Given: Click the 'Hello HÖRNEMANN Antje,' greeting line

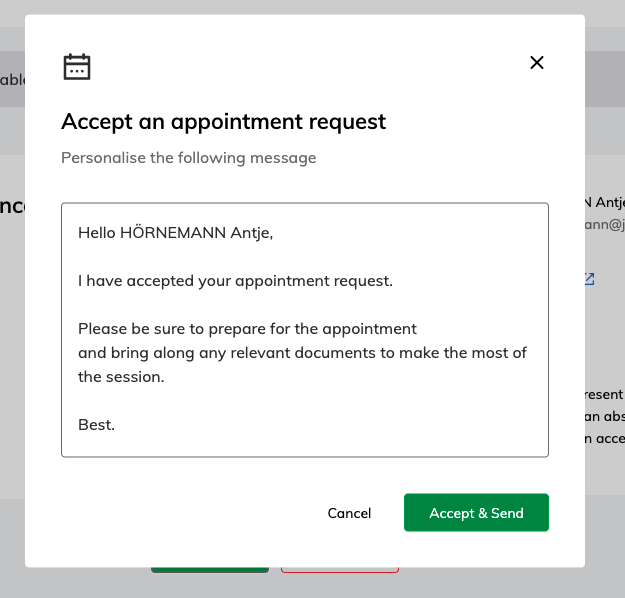Looking at the screenshot, I should [x=175, y=233].
